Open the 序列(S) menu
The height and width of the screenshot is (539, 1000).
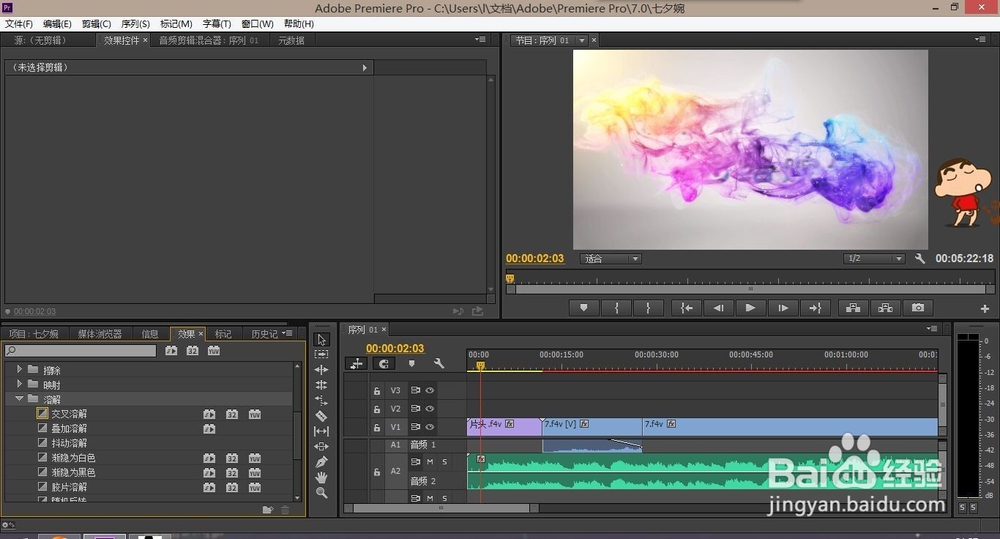coord(135,24)
